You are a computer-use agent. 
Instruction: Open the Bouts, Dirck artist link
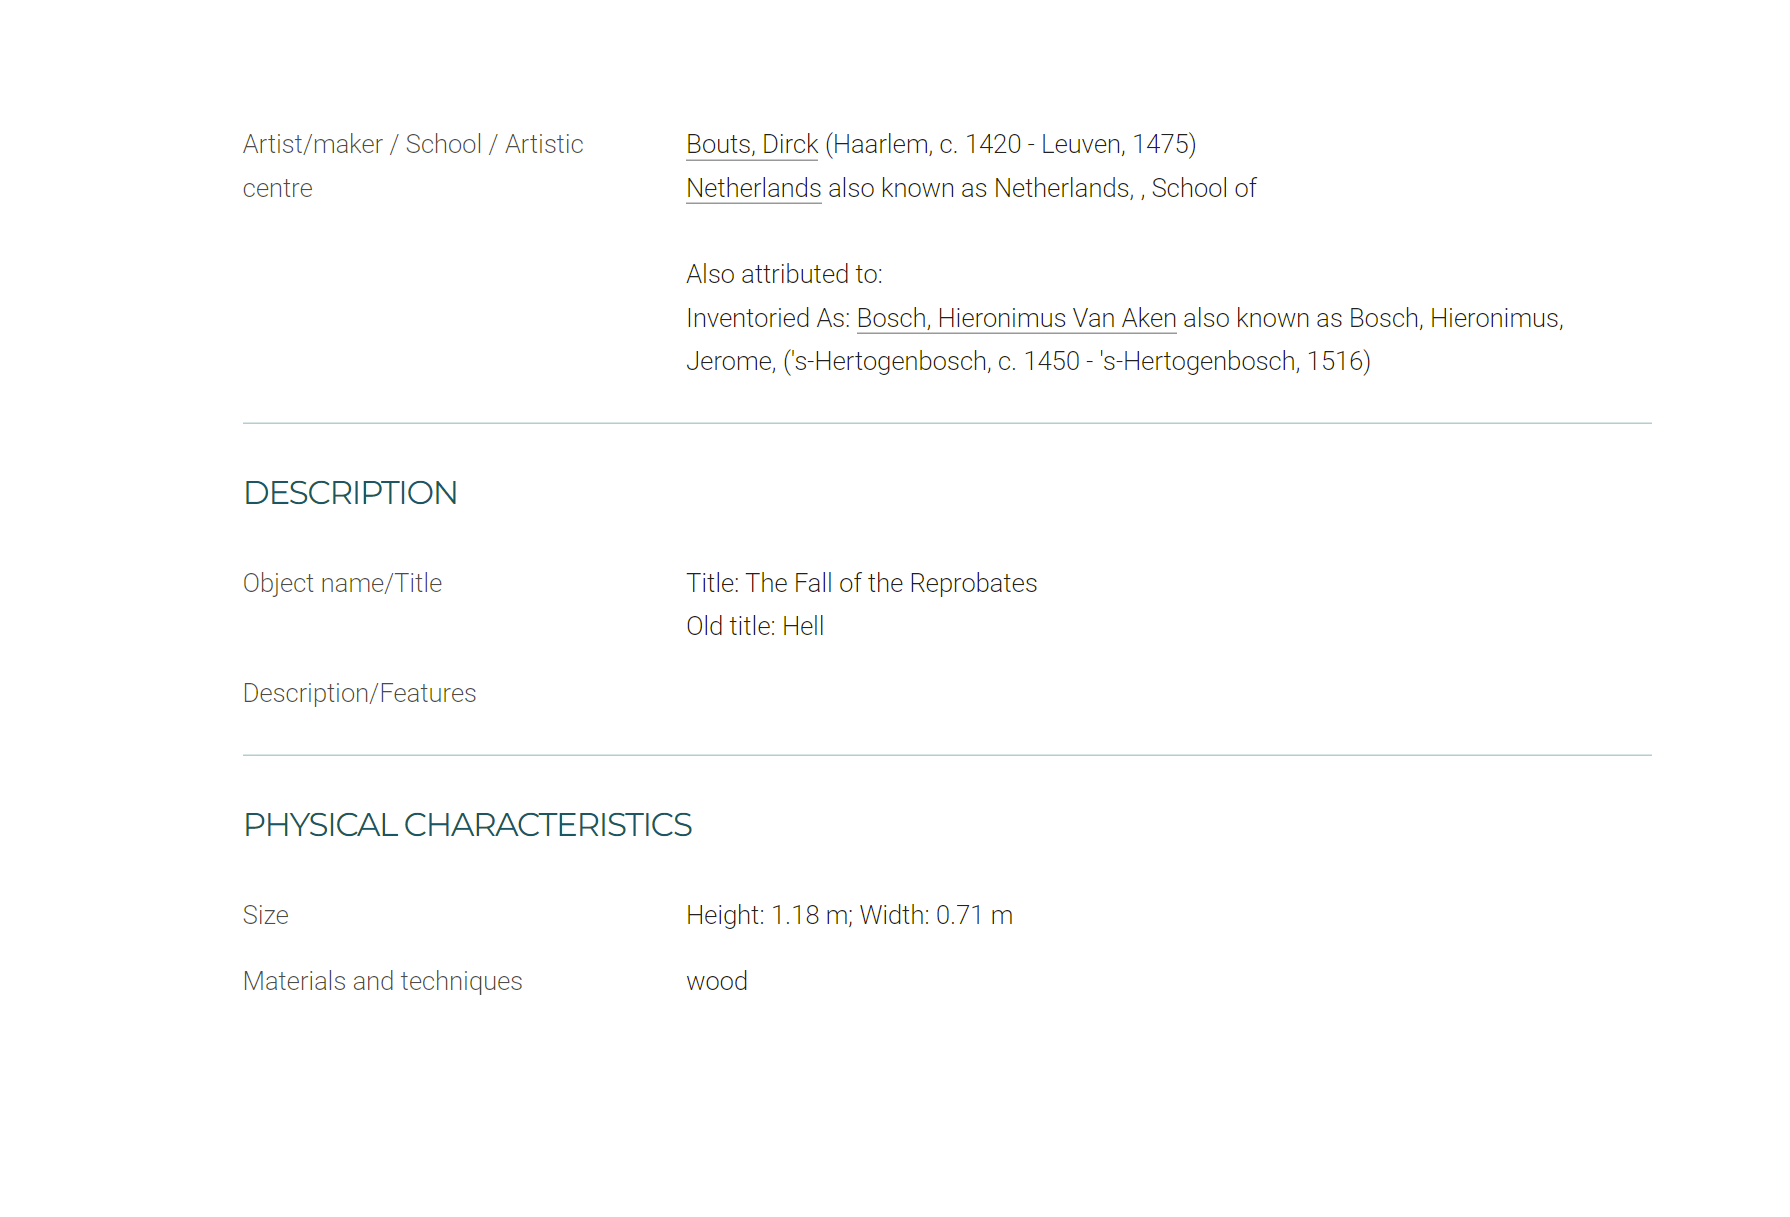[x=752, y=144]
